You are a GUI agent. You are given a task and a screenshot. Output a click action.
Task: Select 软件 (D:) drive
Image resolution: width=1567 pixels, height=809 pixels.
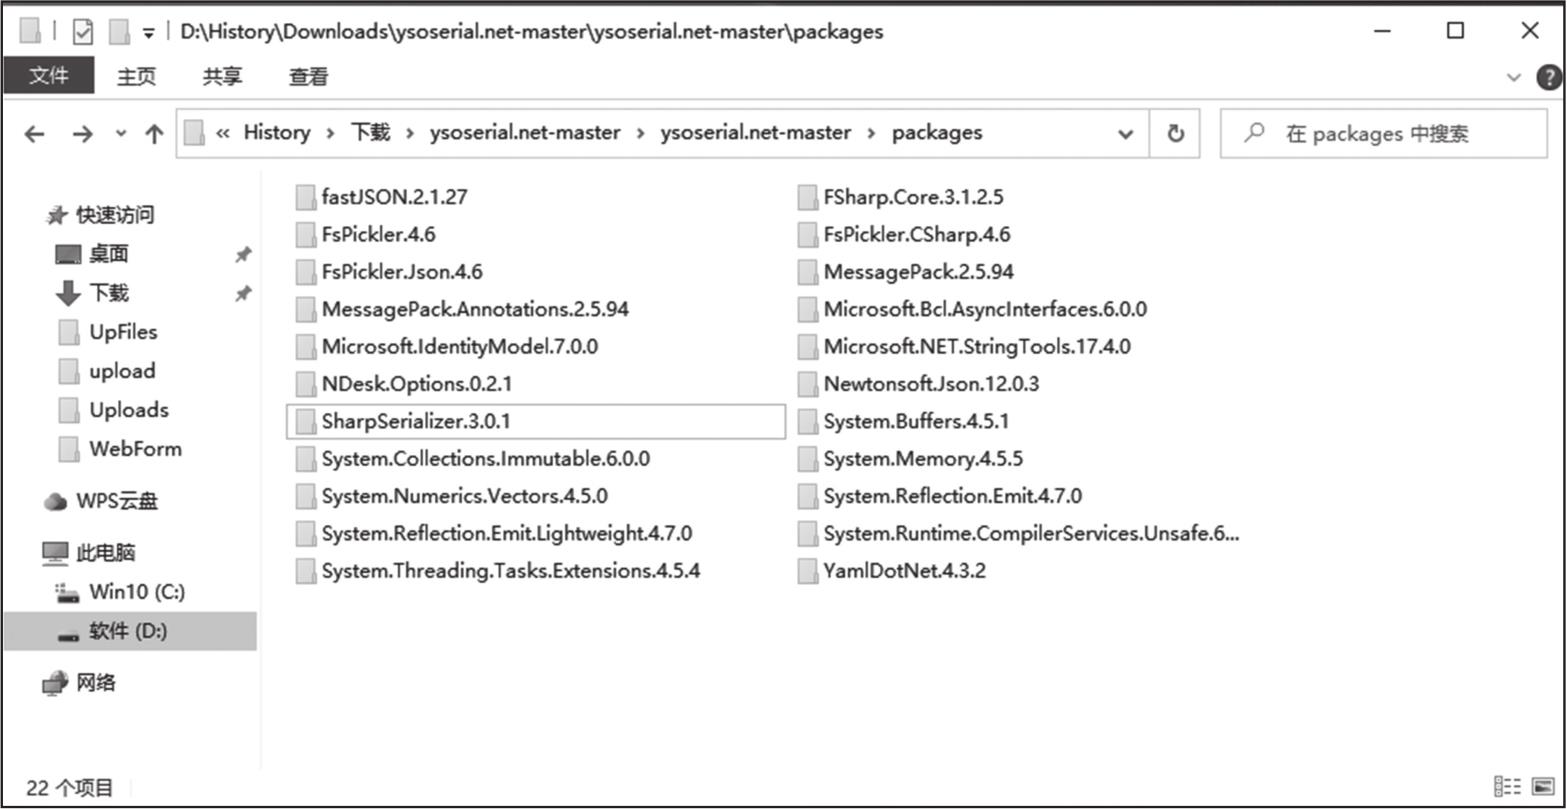(130, 631)
